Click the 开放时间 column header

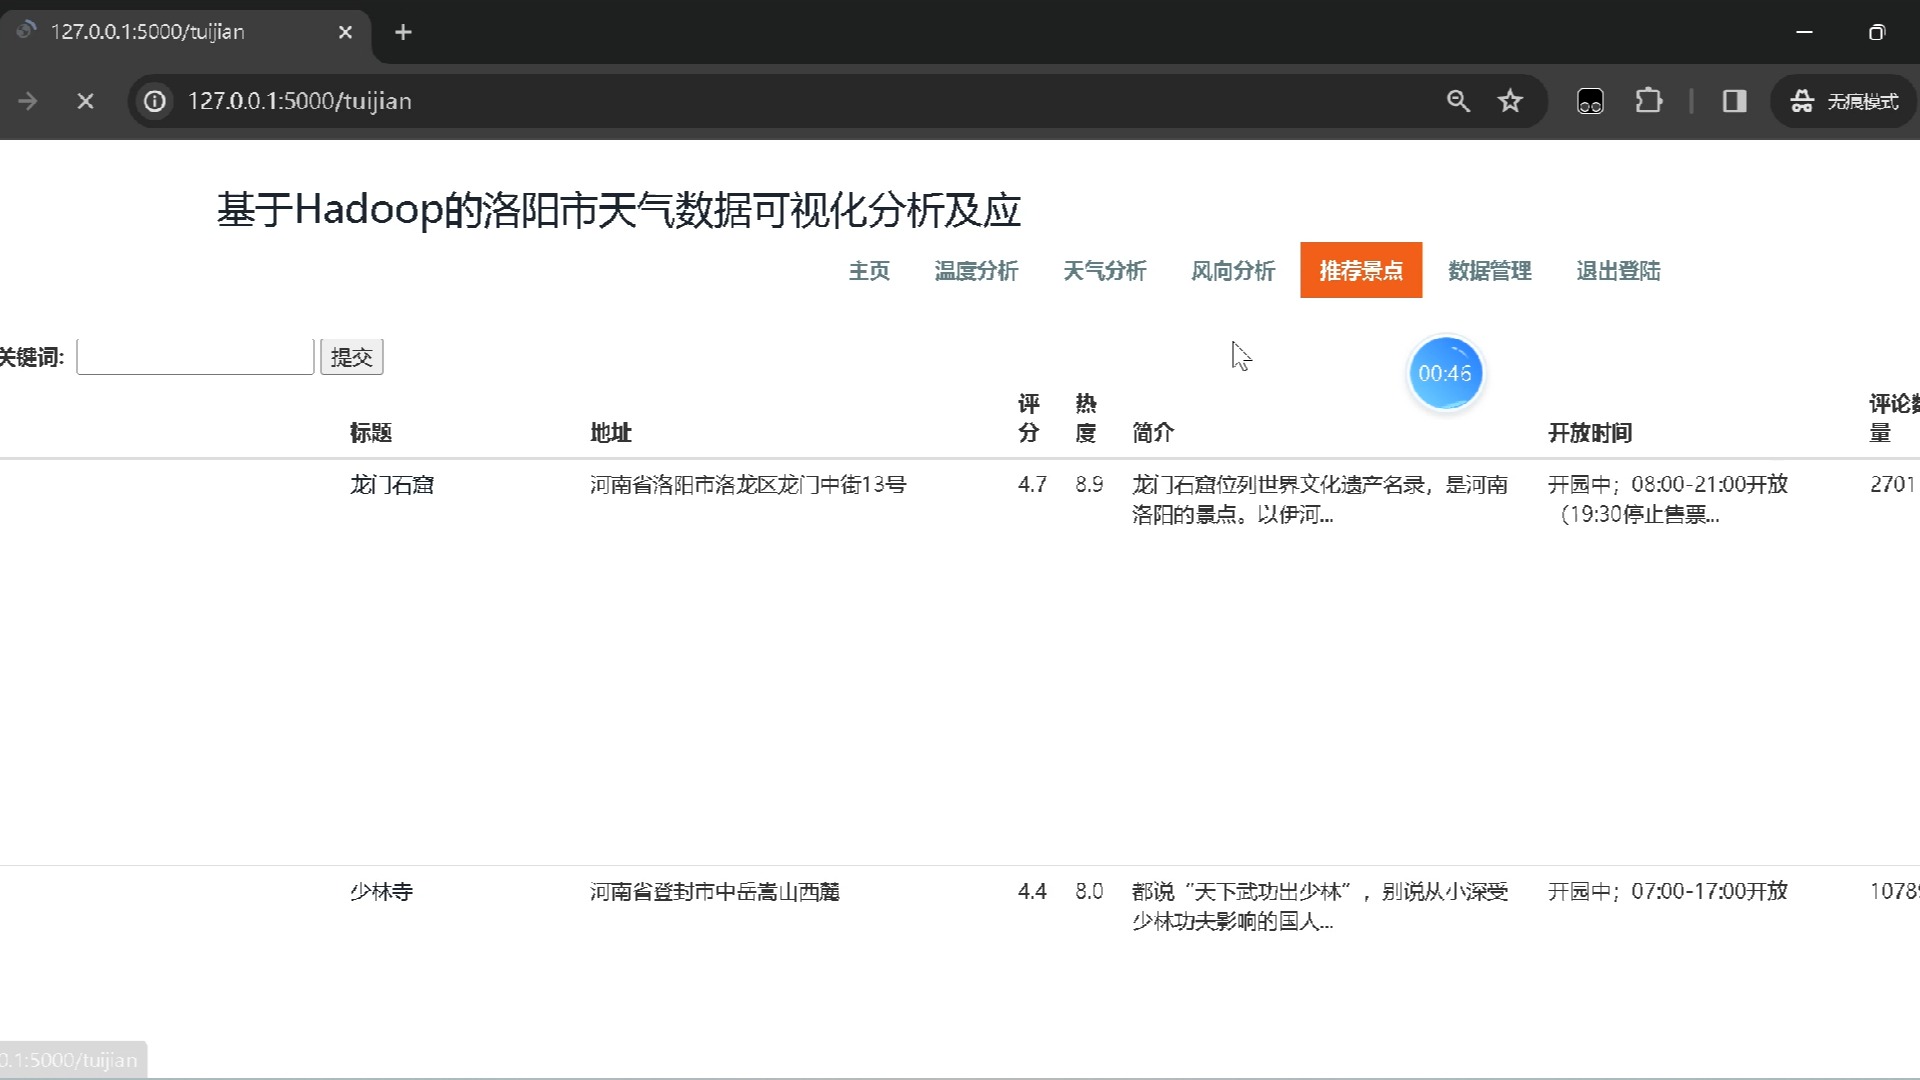click(1590, 433)
